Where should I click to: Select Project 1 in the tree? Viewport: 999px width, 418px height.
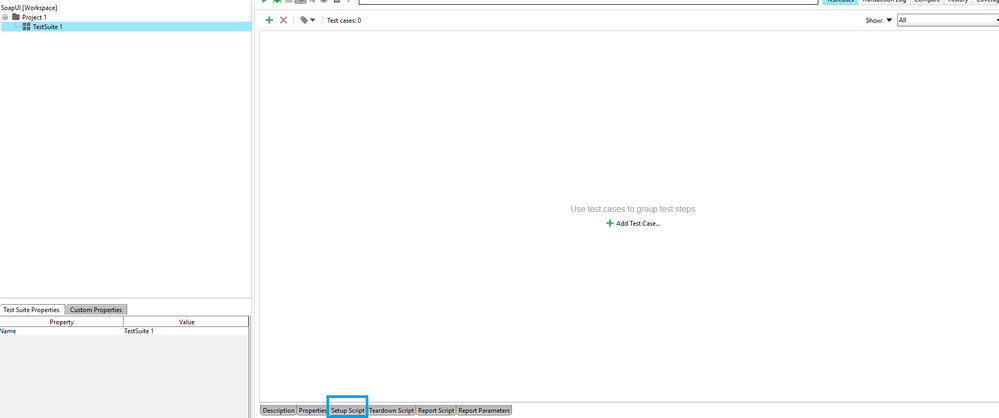point(34,17)
